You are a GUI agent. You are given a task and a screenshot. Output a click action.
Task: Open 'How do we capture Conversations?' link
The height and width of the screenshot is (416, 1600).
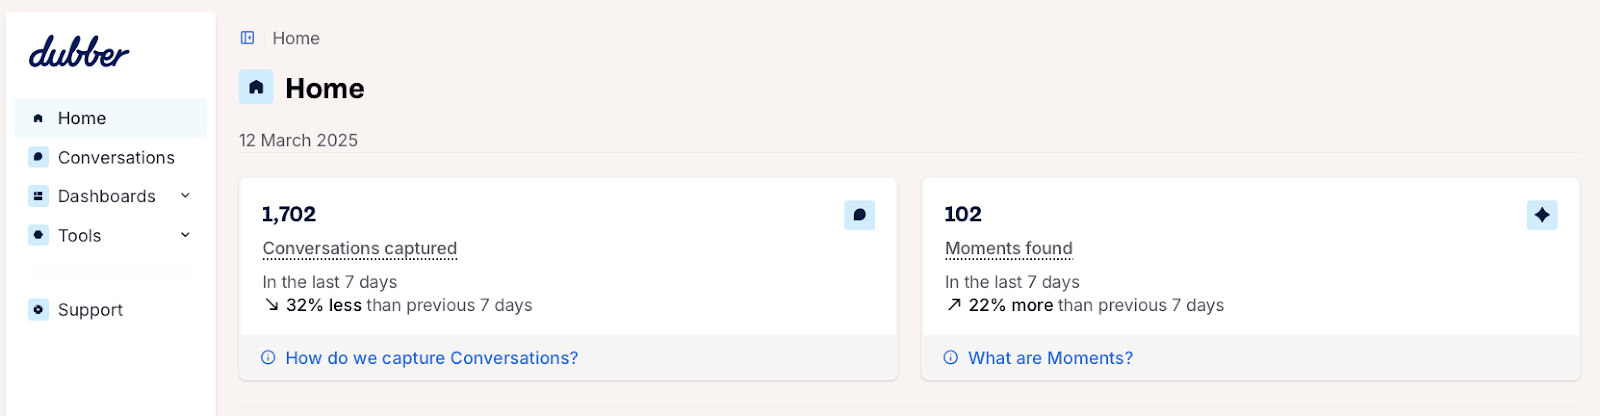tap(431, 358)
